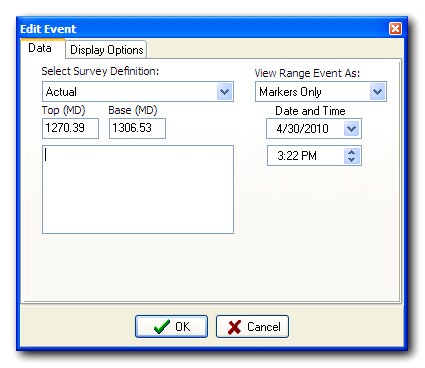Viewport: 425px width, 368px height.
Task: Select the PM portion of the time
Action: click(x=308, y=156)
